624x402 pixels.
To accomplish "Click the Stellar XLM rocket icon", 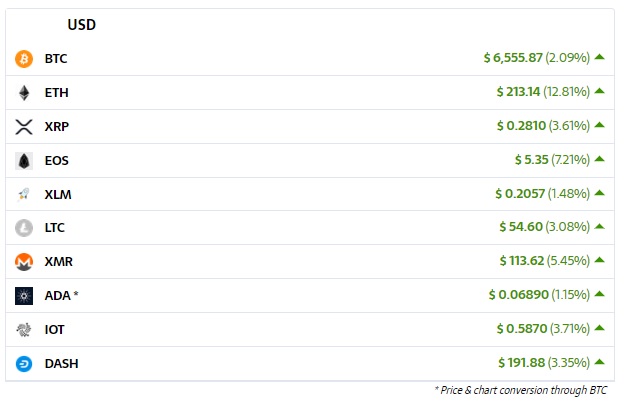I will coord(24,195).
